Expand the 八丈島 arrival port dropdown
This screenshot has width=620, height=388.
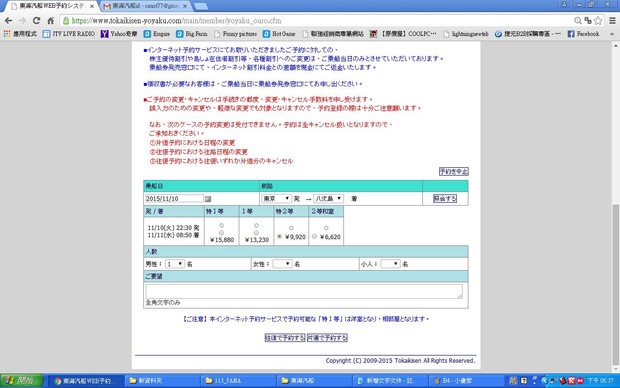[x=328, y=199]
